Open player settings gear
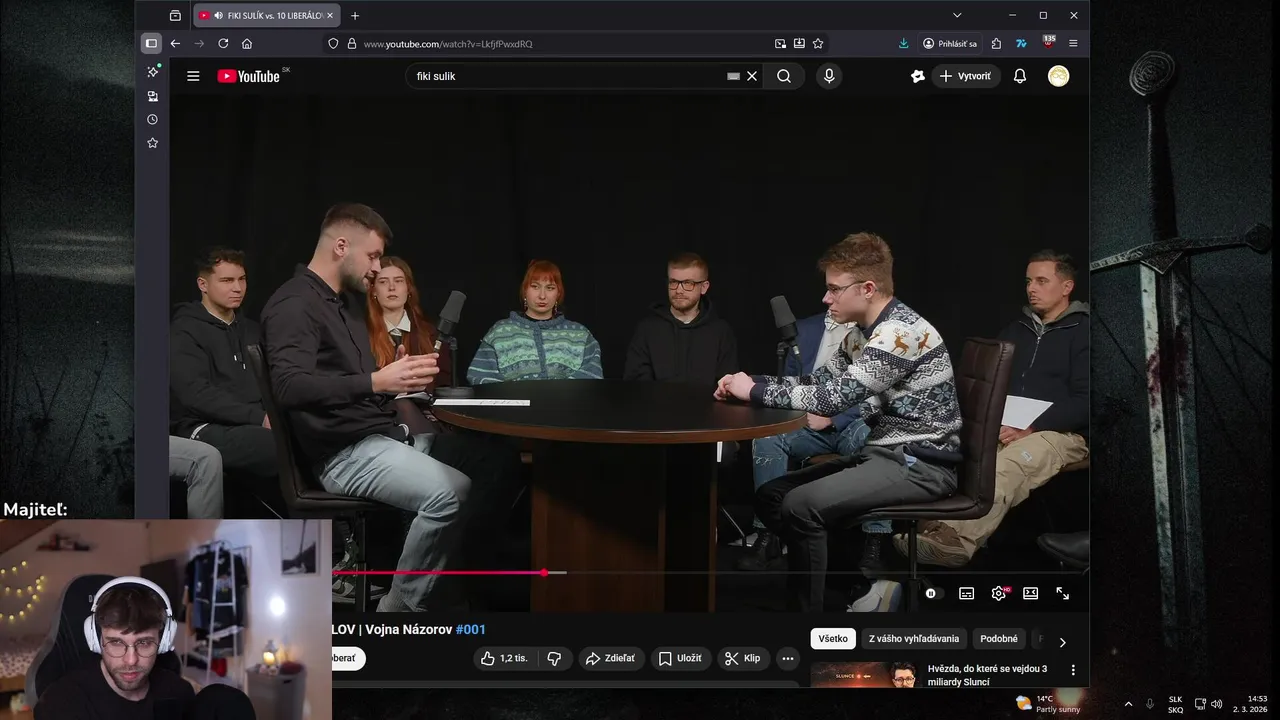Image resolution: width=1280 pixels, height=720 pixels. [999, 593]
